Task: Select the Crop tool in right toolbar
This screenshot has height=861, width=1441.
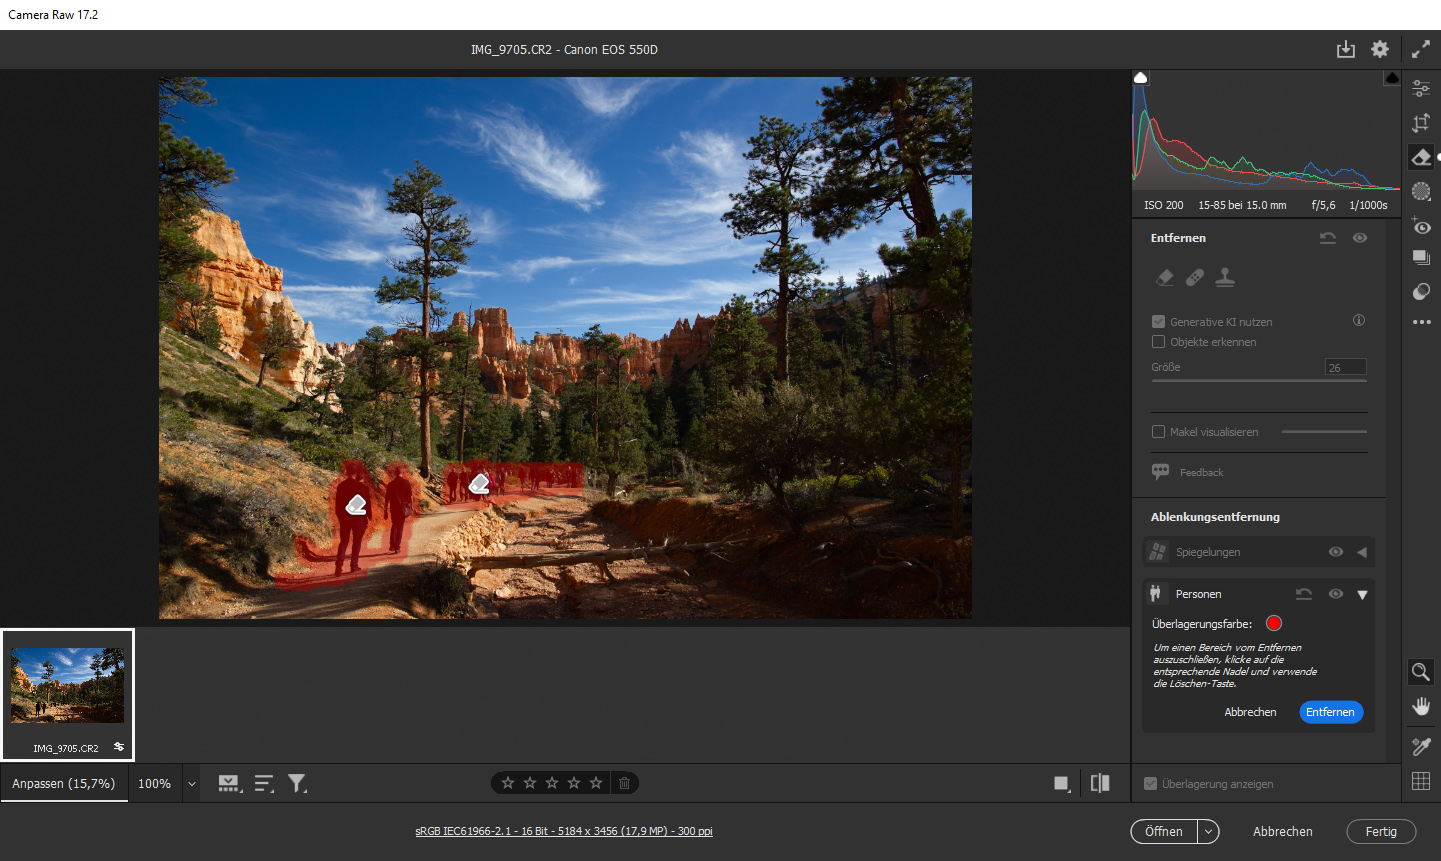Action: [1421, 123]
